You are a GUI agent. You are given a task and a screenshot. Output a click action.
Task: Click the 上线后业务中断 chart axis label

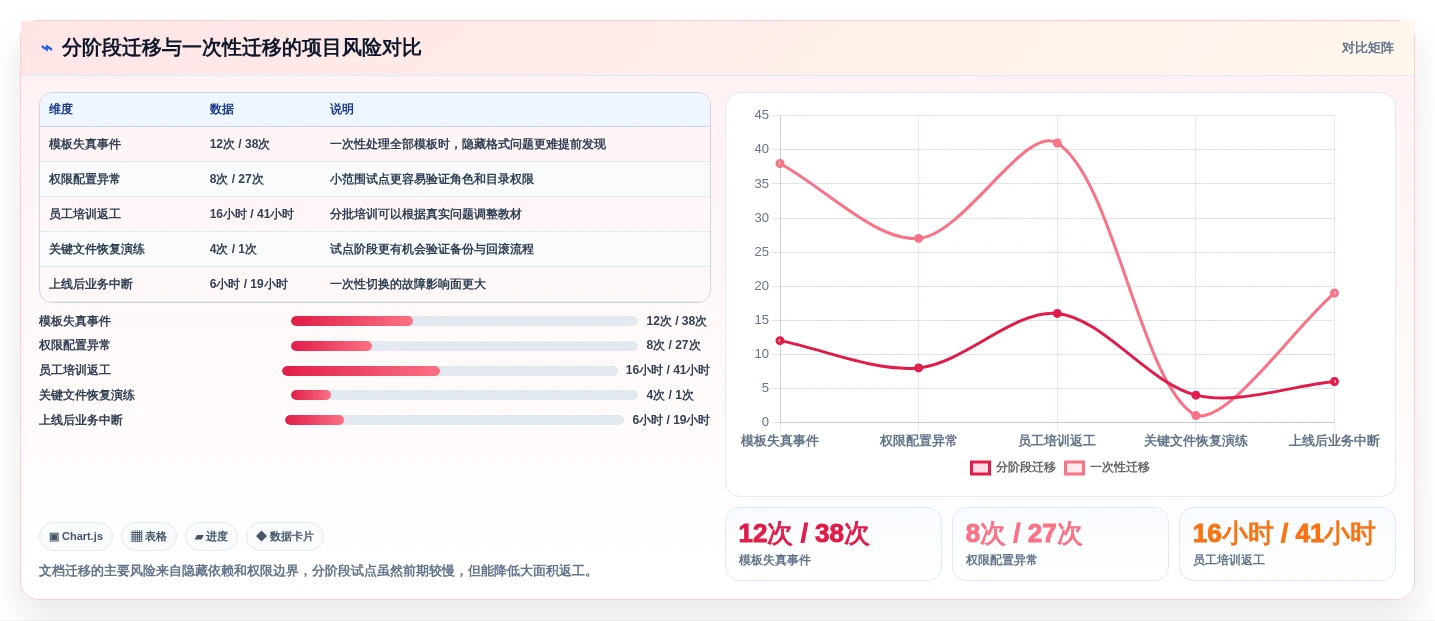1334,441
